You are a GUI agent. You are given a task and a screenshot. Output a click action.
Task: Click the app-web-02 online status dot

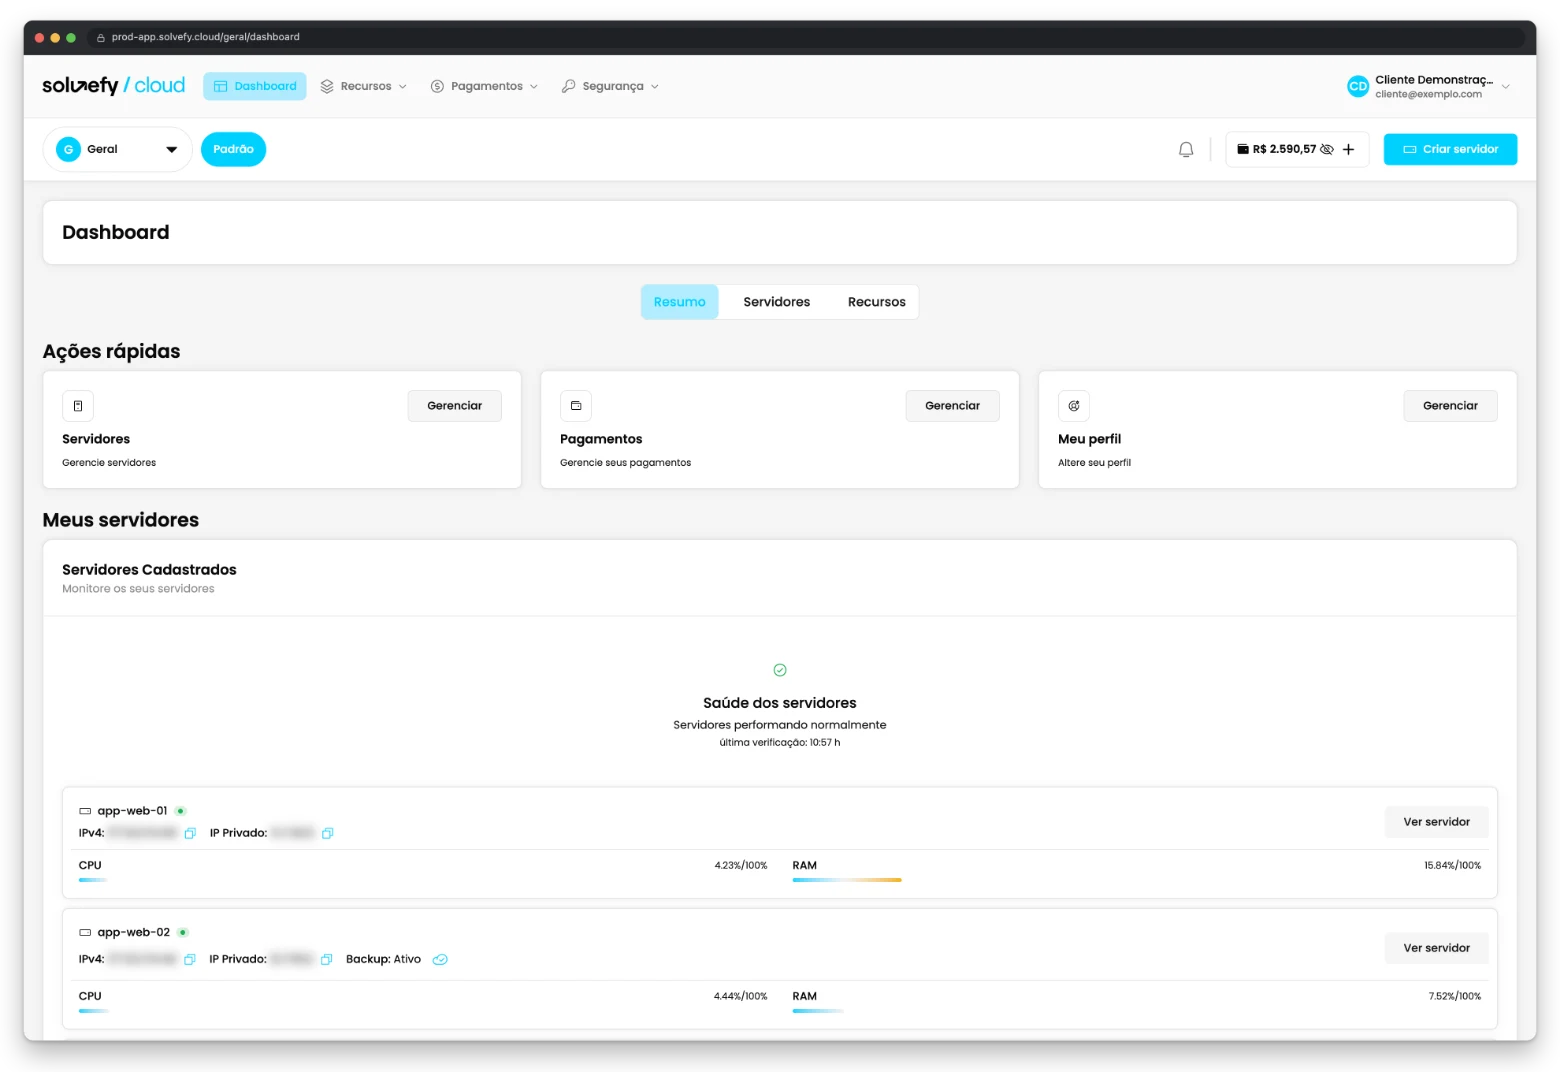pos(183,933)
